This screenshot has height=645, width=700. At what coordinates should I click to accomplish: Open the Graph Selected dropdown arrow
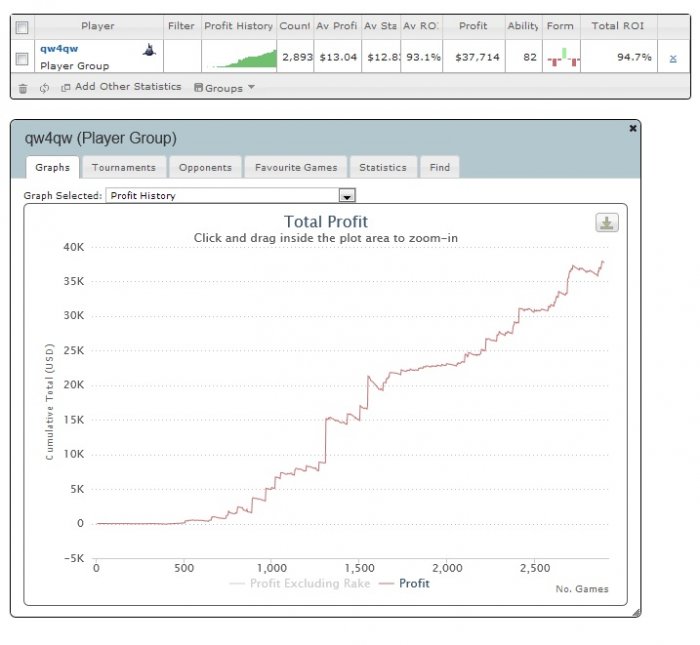click(347, 196)
